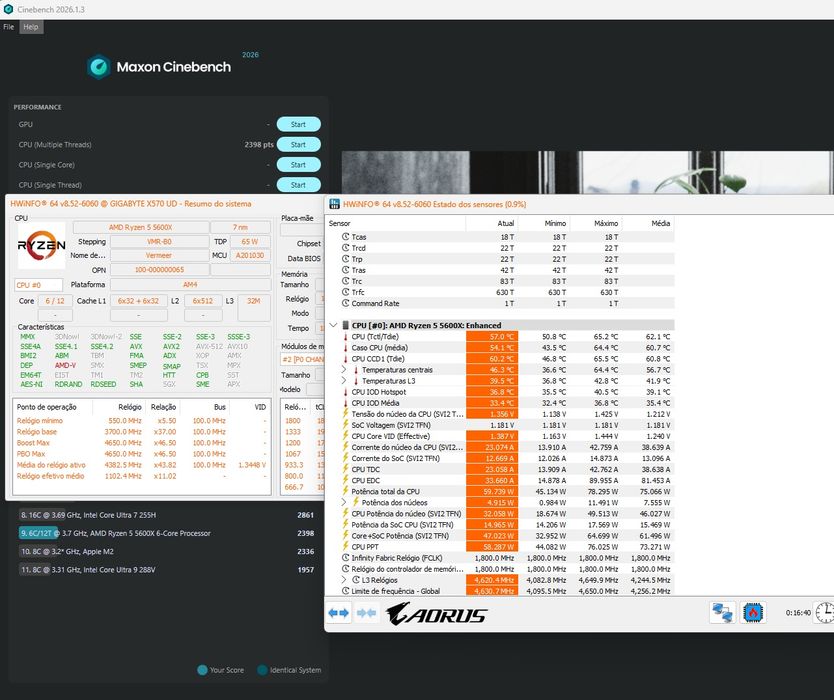Click Caso CPU (média) sensor row
This screenshot has width=834, height=700.
tap(501, 348)
